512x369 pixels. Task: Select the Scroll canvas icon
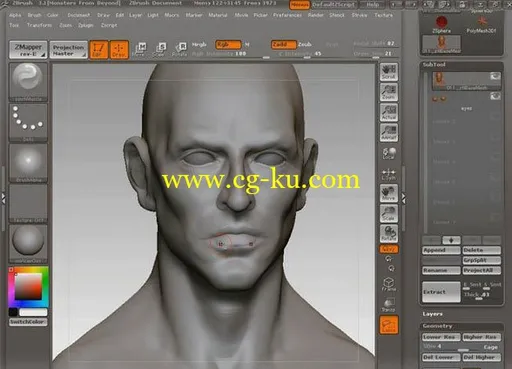click(389, 72)
